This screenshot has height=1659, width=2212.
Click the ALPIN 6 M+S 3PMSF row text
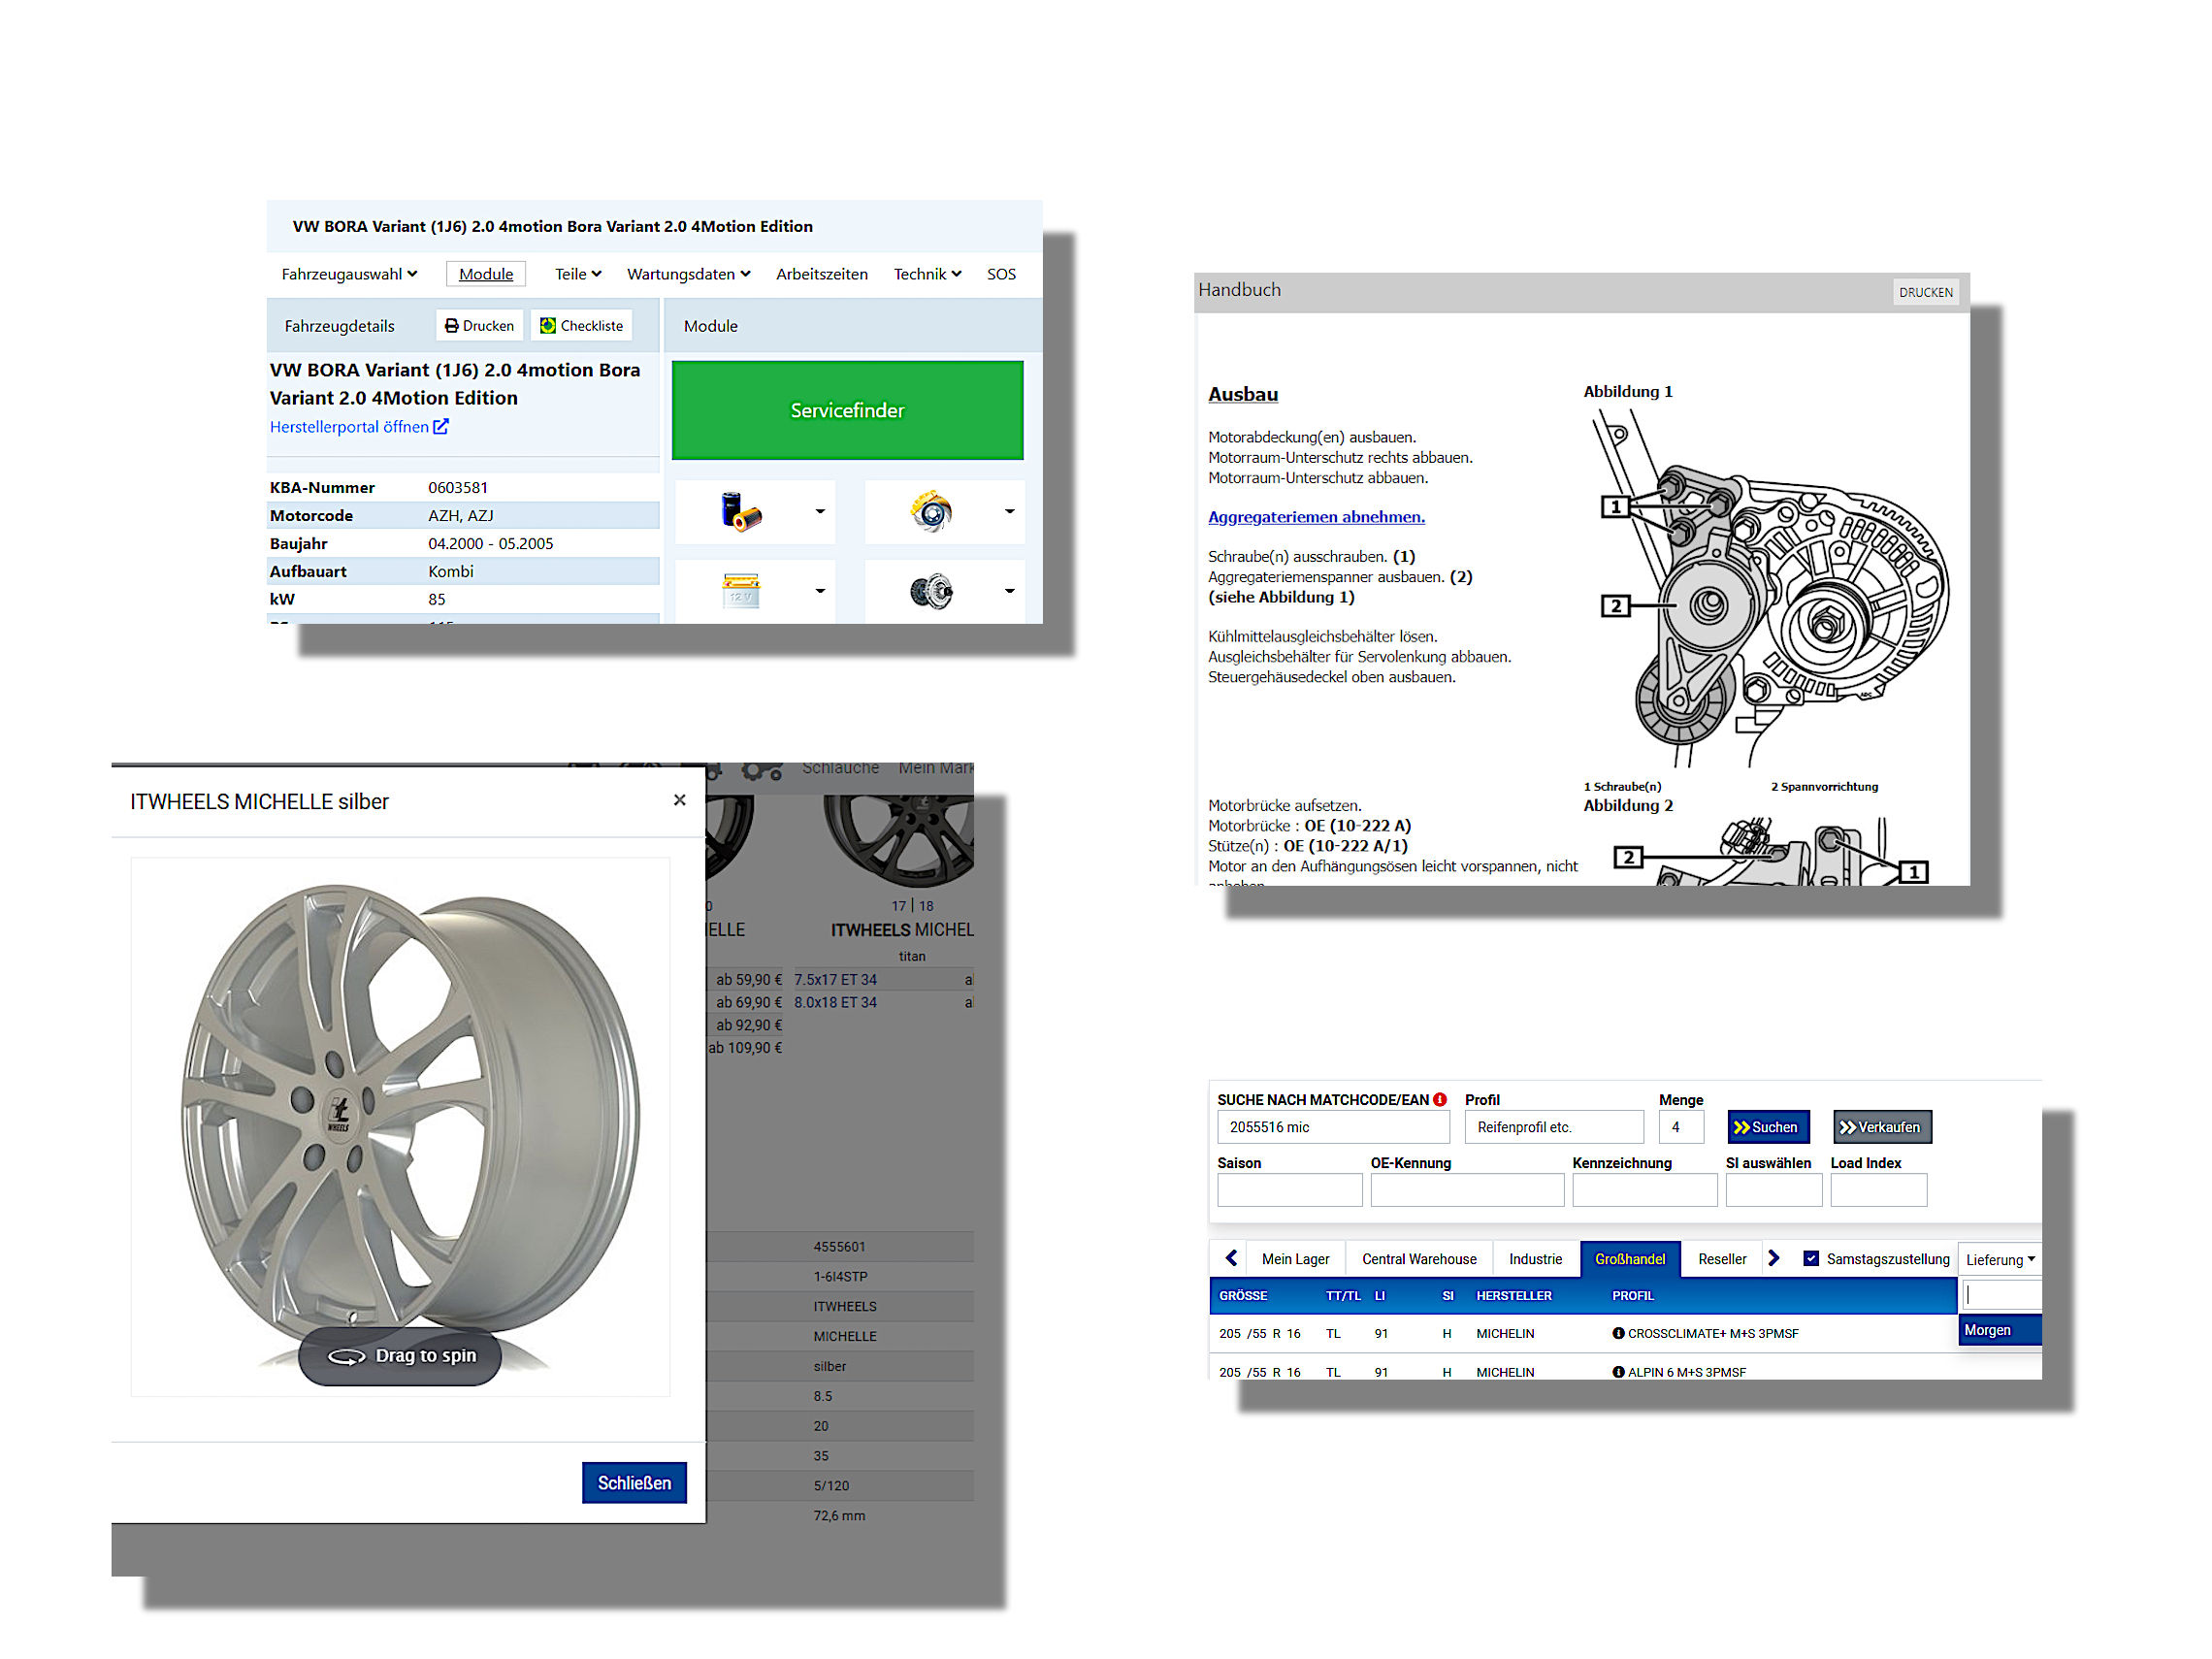(1687, 1373)
